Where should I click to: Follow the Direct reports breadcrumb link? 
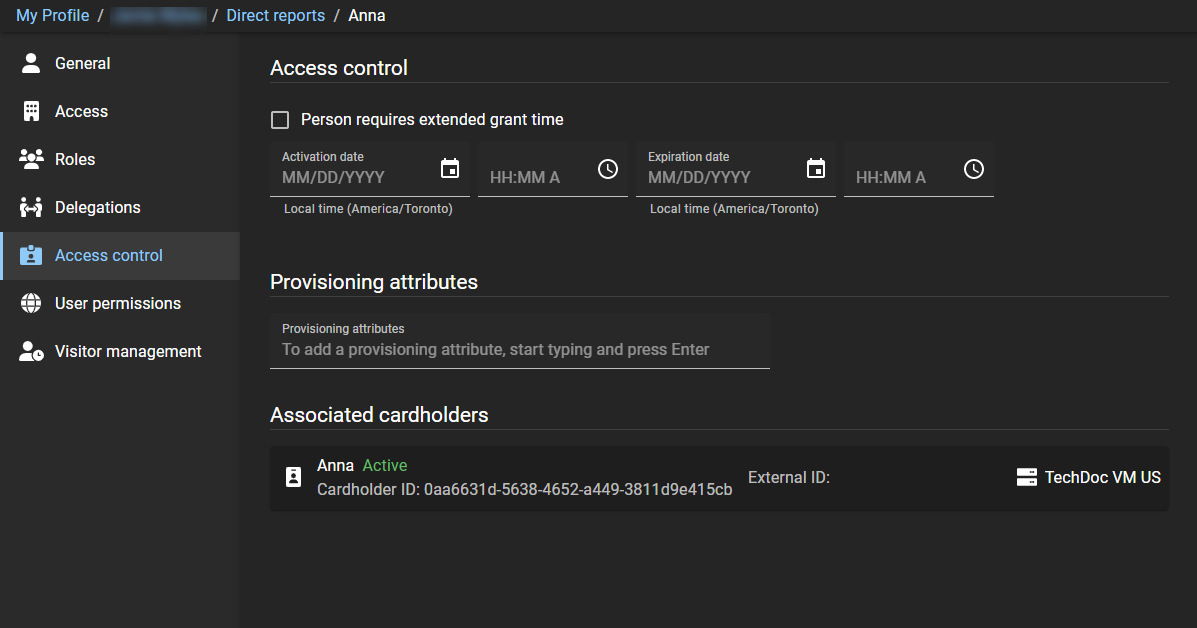click(x=276, y=15)
